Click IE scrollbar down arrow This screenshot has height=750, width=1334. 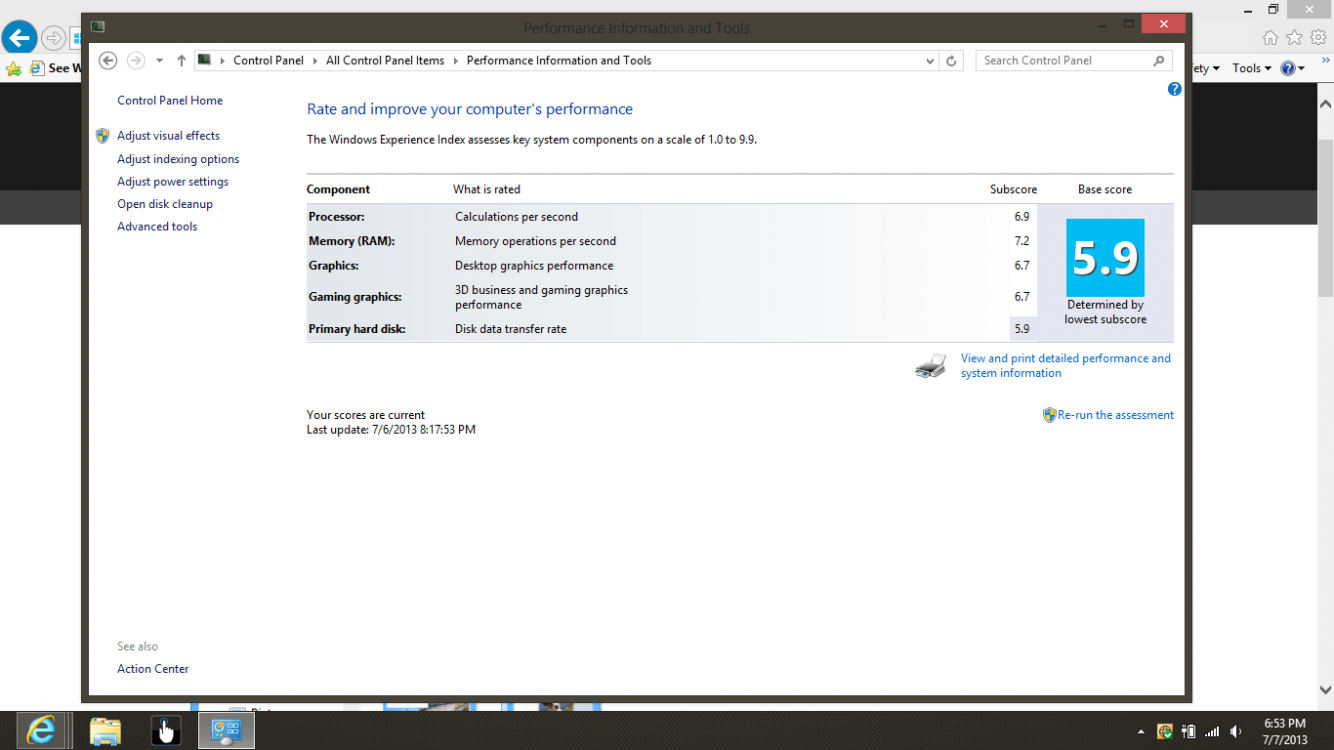1325,690
